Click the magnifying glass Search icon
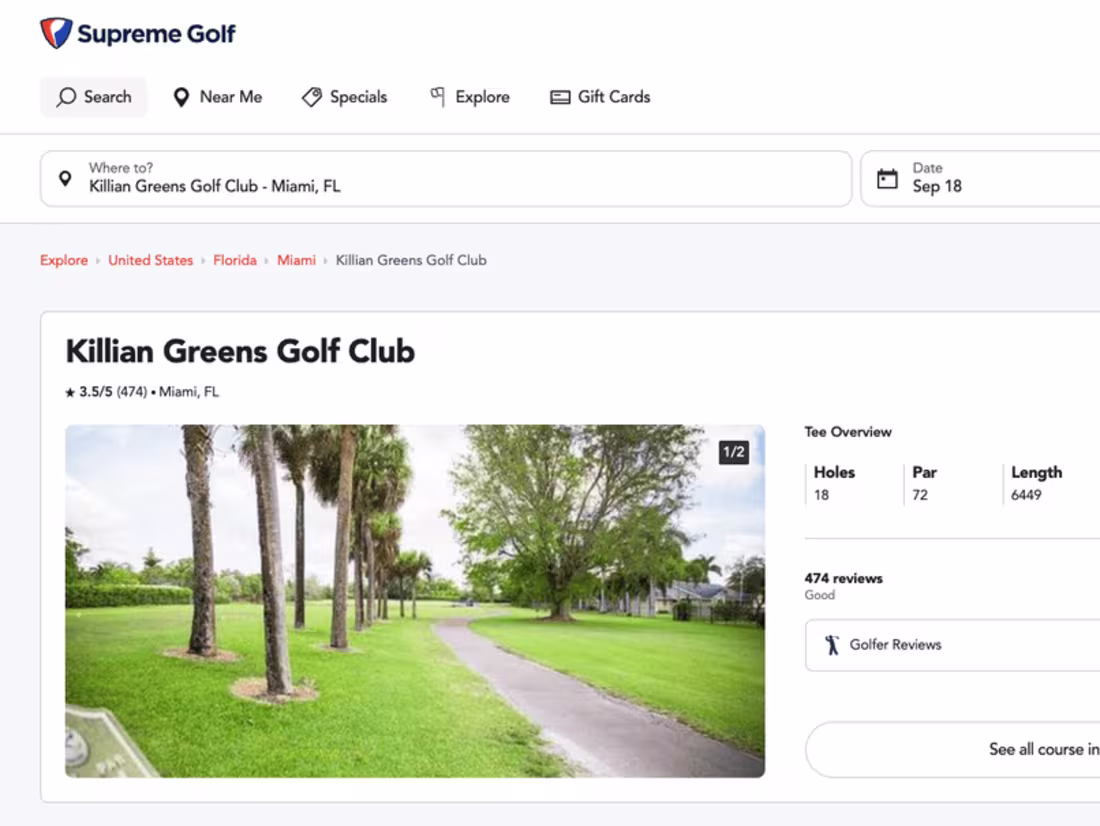The image size is (1100, 826). point(66,96)
